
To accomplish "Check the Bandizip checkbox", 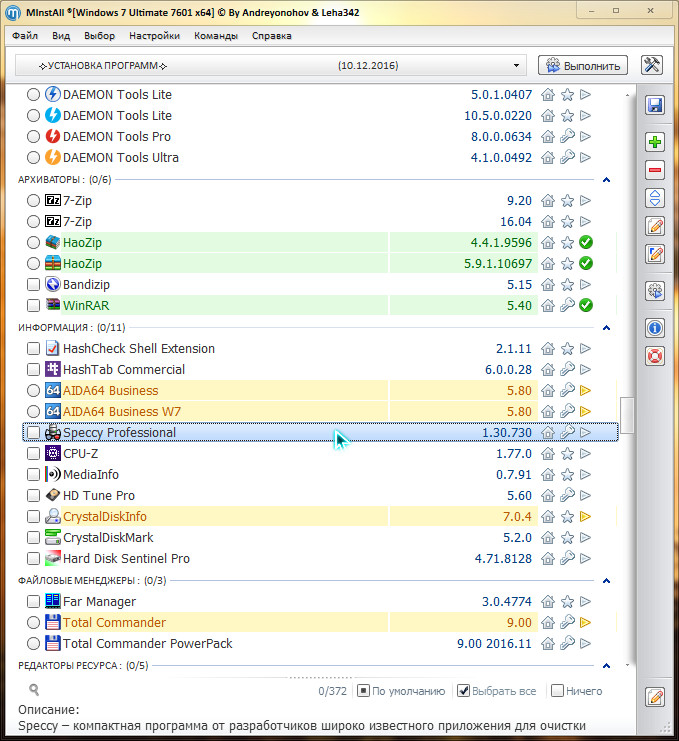I will [33, 285].
